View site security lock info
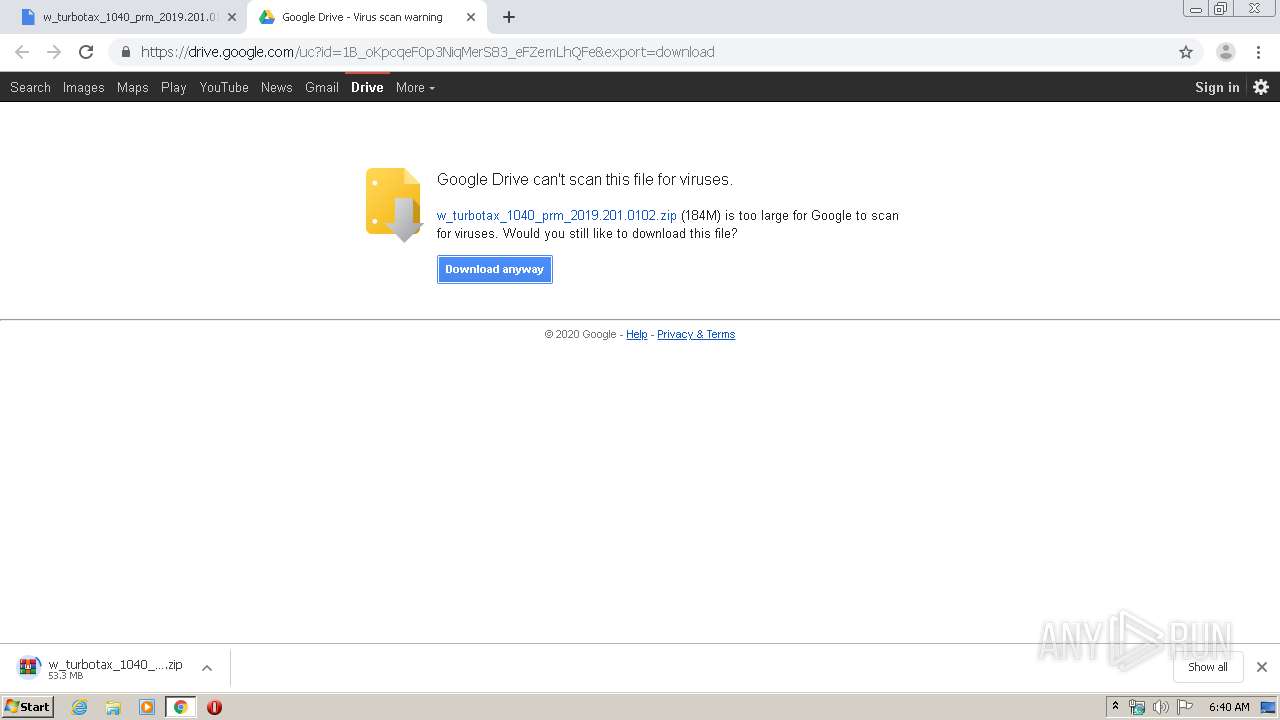The width and height of the screenshot is (1280, 720). click(x=125, y=52)
